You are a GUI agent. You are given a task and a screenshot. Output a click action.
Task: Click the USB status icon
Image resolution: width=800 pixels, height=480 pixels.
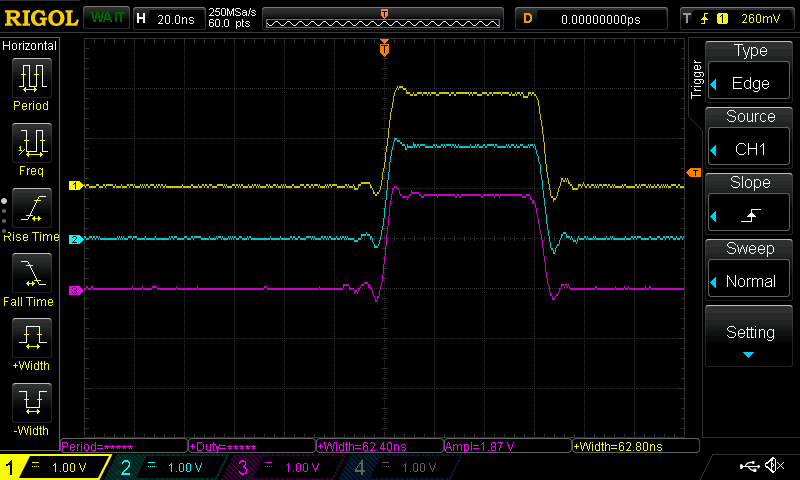point(749,466)
